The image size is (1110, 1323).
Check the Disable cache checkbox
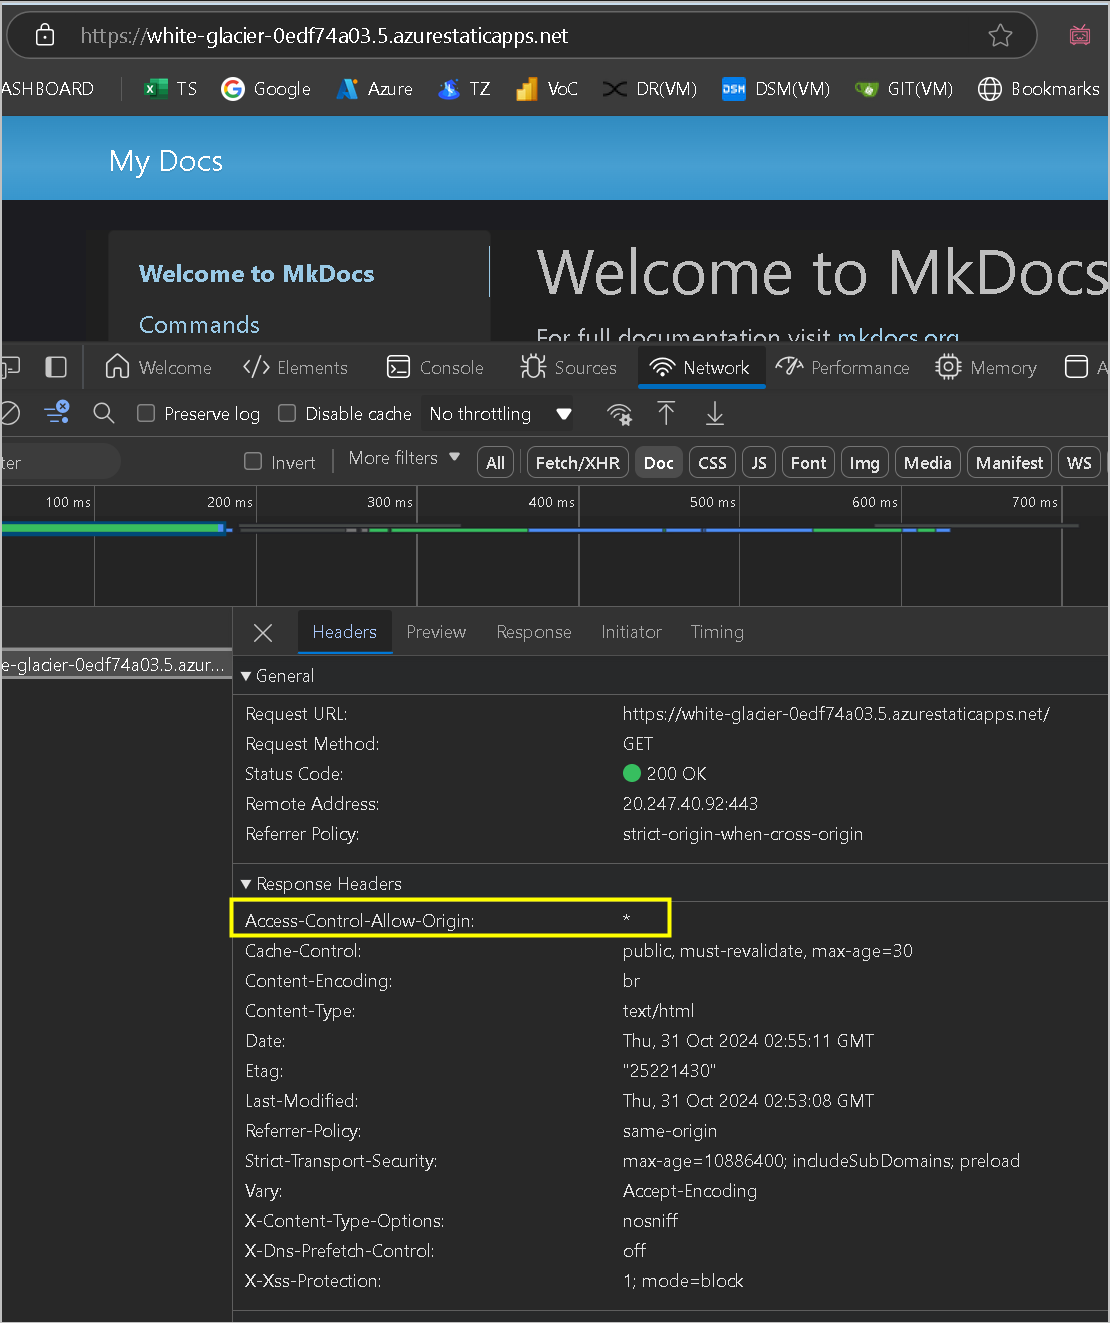click(287, 413)
